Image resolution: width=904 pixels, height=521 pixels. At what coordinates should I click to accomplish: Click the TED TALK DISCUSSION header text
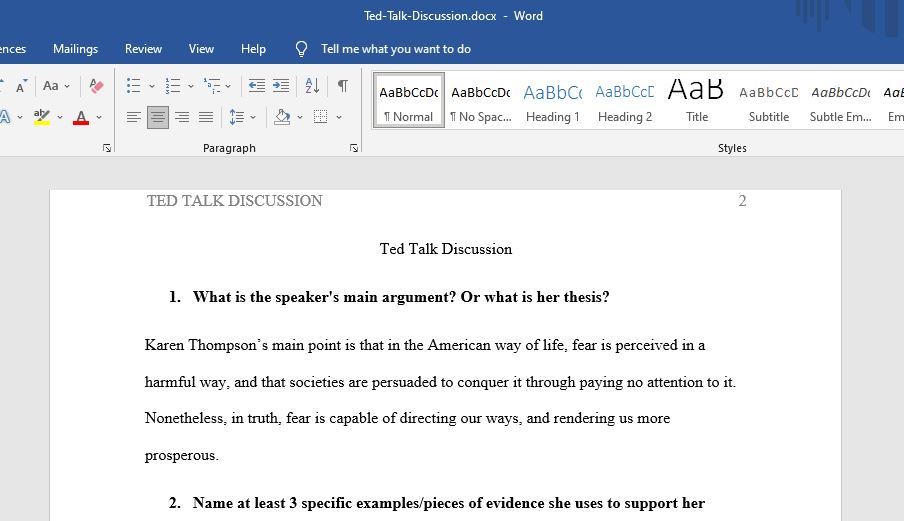(235, 201)
